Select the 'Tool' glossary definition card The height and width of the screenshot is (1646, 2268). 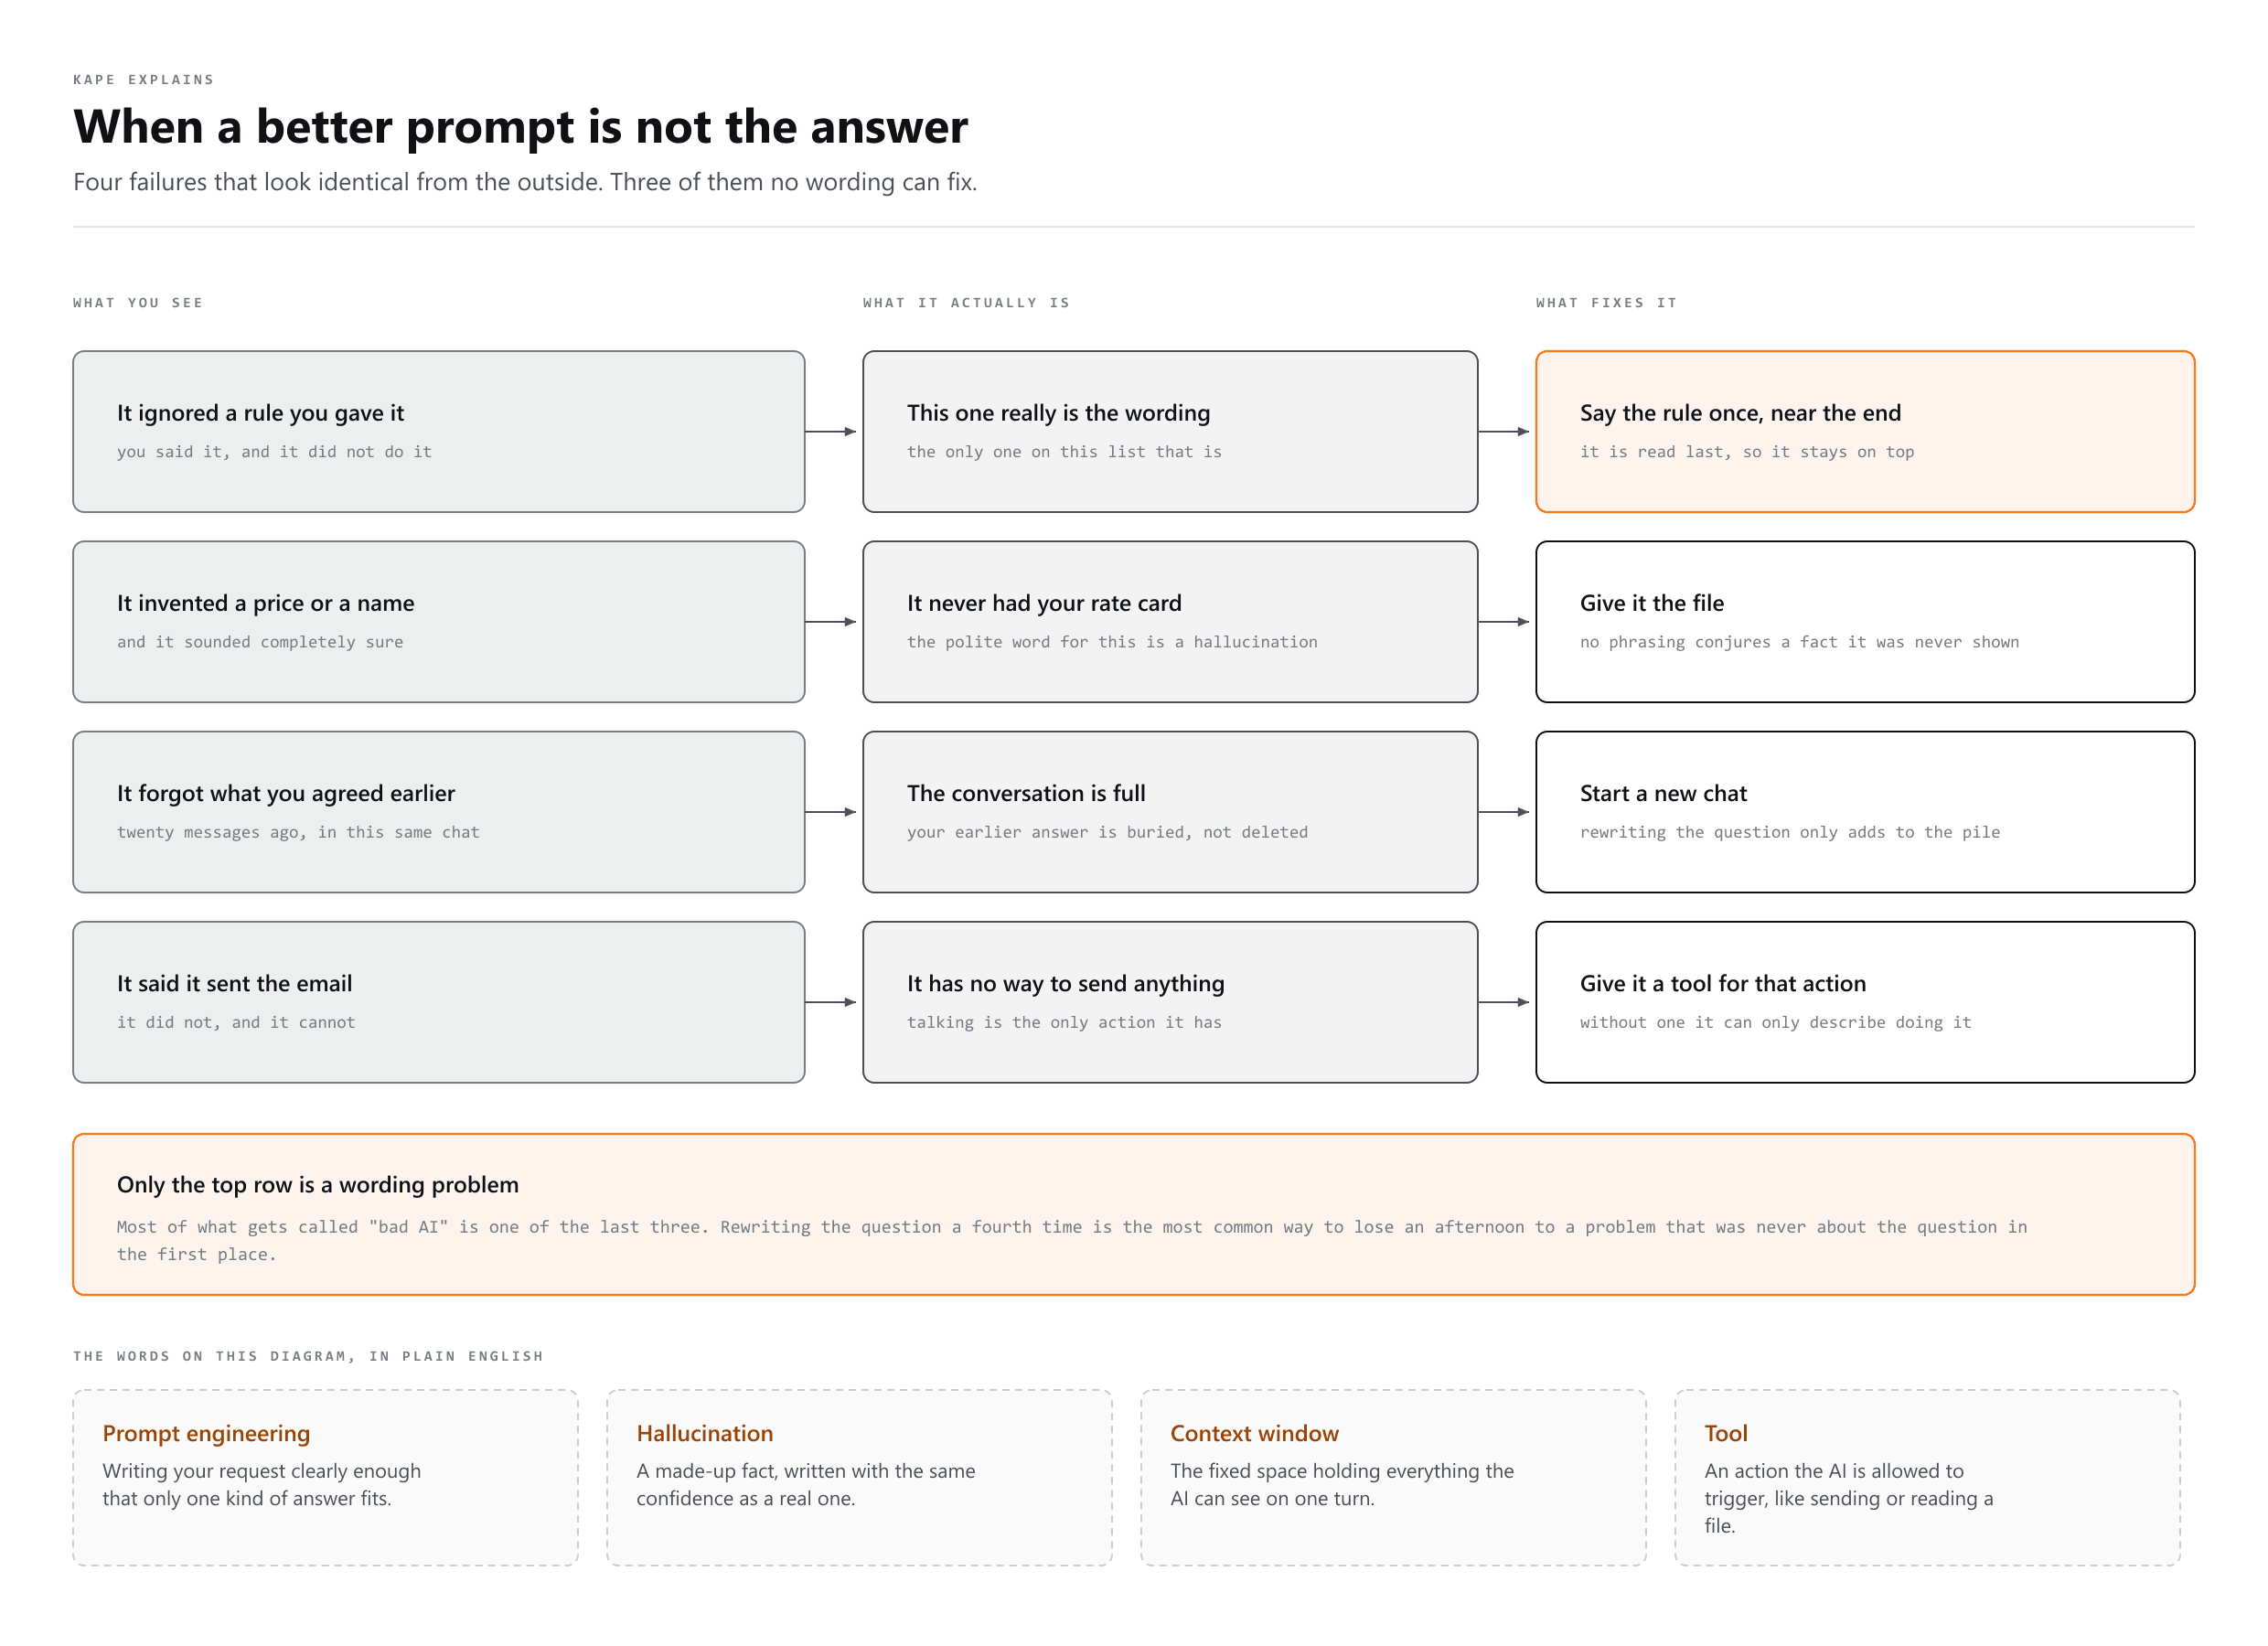1927,1477
